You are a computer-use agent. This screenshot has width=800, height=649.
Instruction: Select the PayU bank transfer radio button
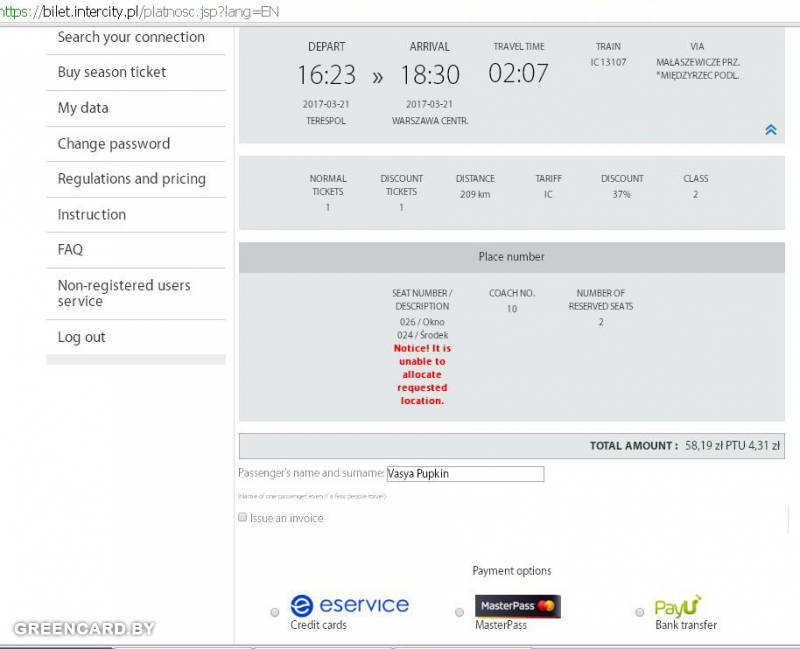coord(640,612)
